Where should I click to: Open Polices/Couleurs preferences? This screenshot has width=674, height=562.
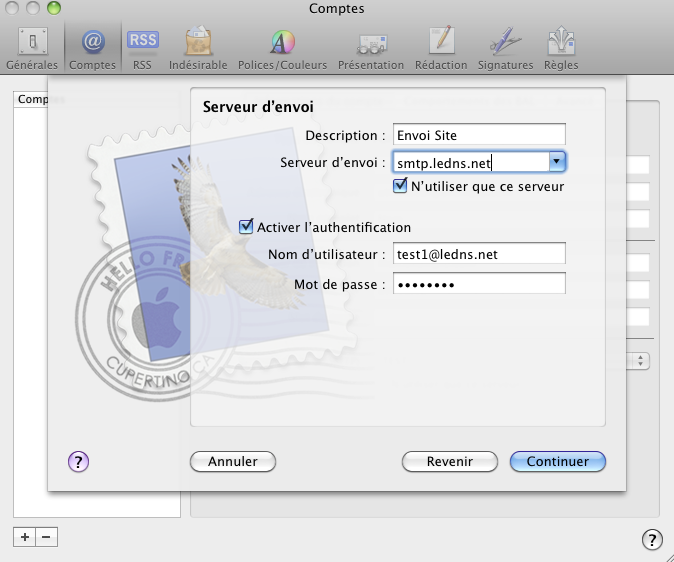[283, 48]
